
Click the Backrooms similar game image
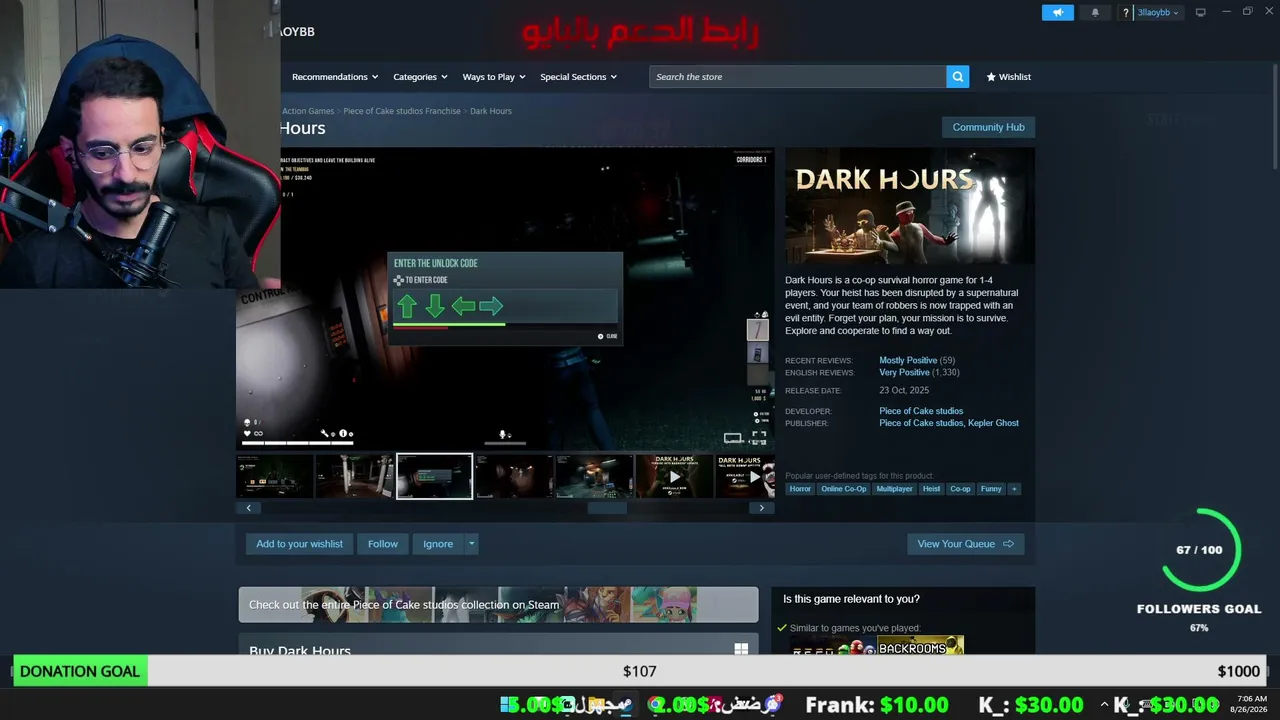click(x=921, y=645)
